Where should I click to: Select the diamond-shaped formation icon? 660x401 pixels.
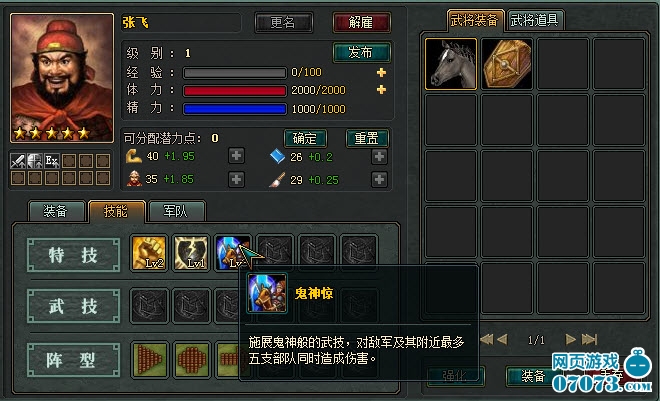pos(192,359)
